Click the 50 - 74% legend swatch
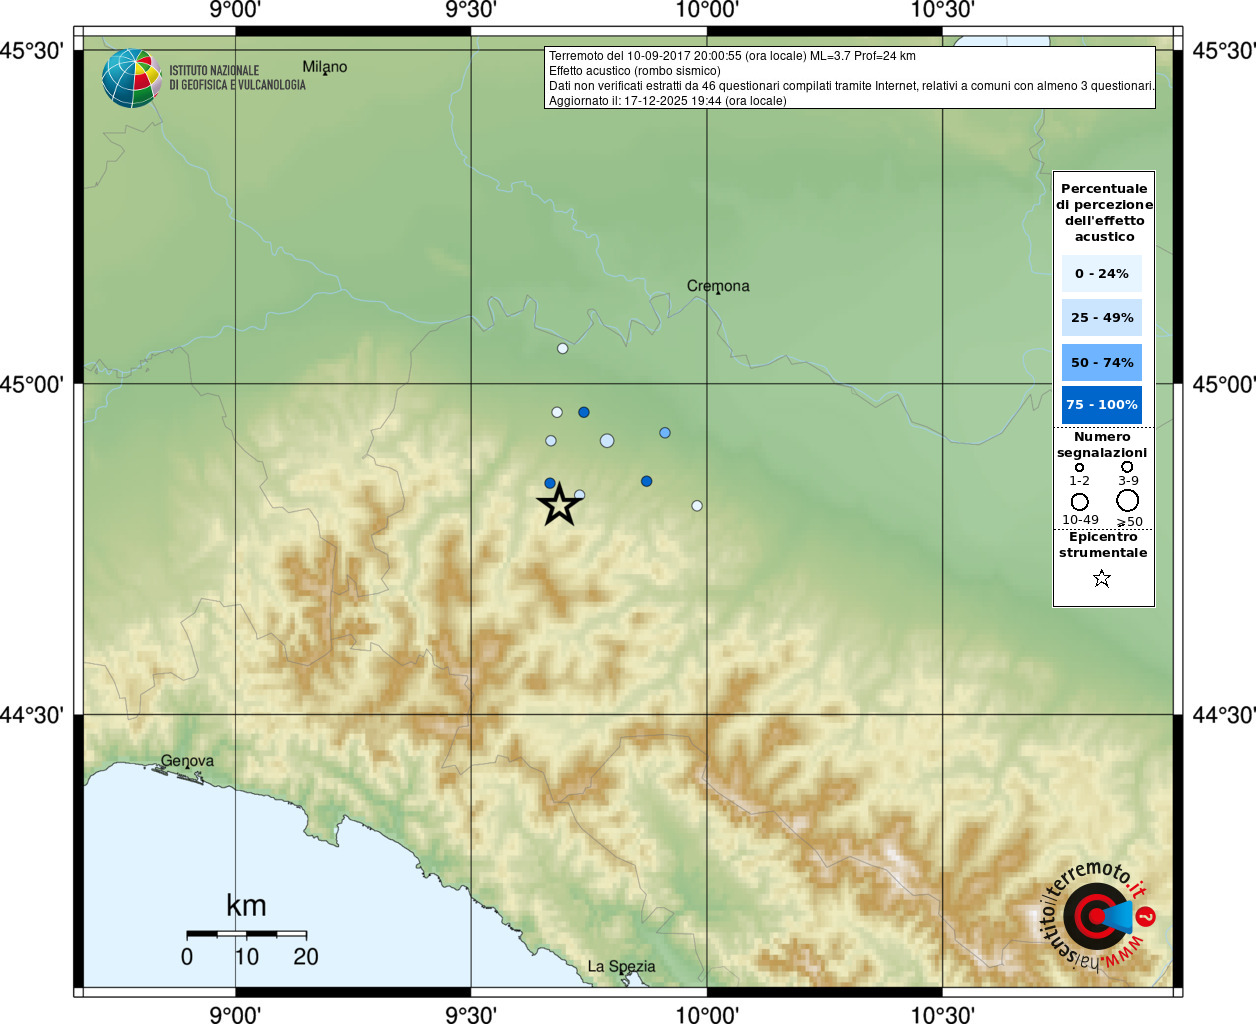1256x1024 pixels. click(x=1101, y=362)
